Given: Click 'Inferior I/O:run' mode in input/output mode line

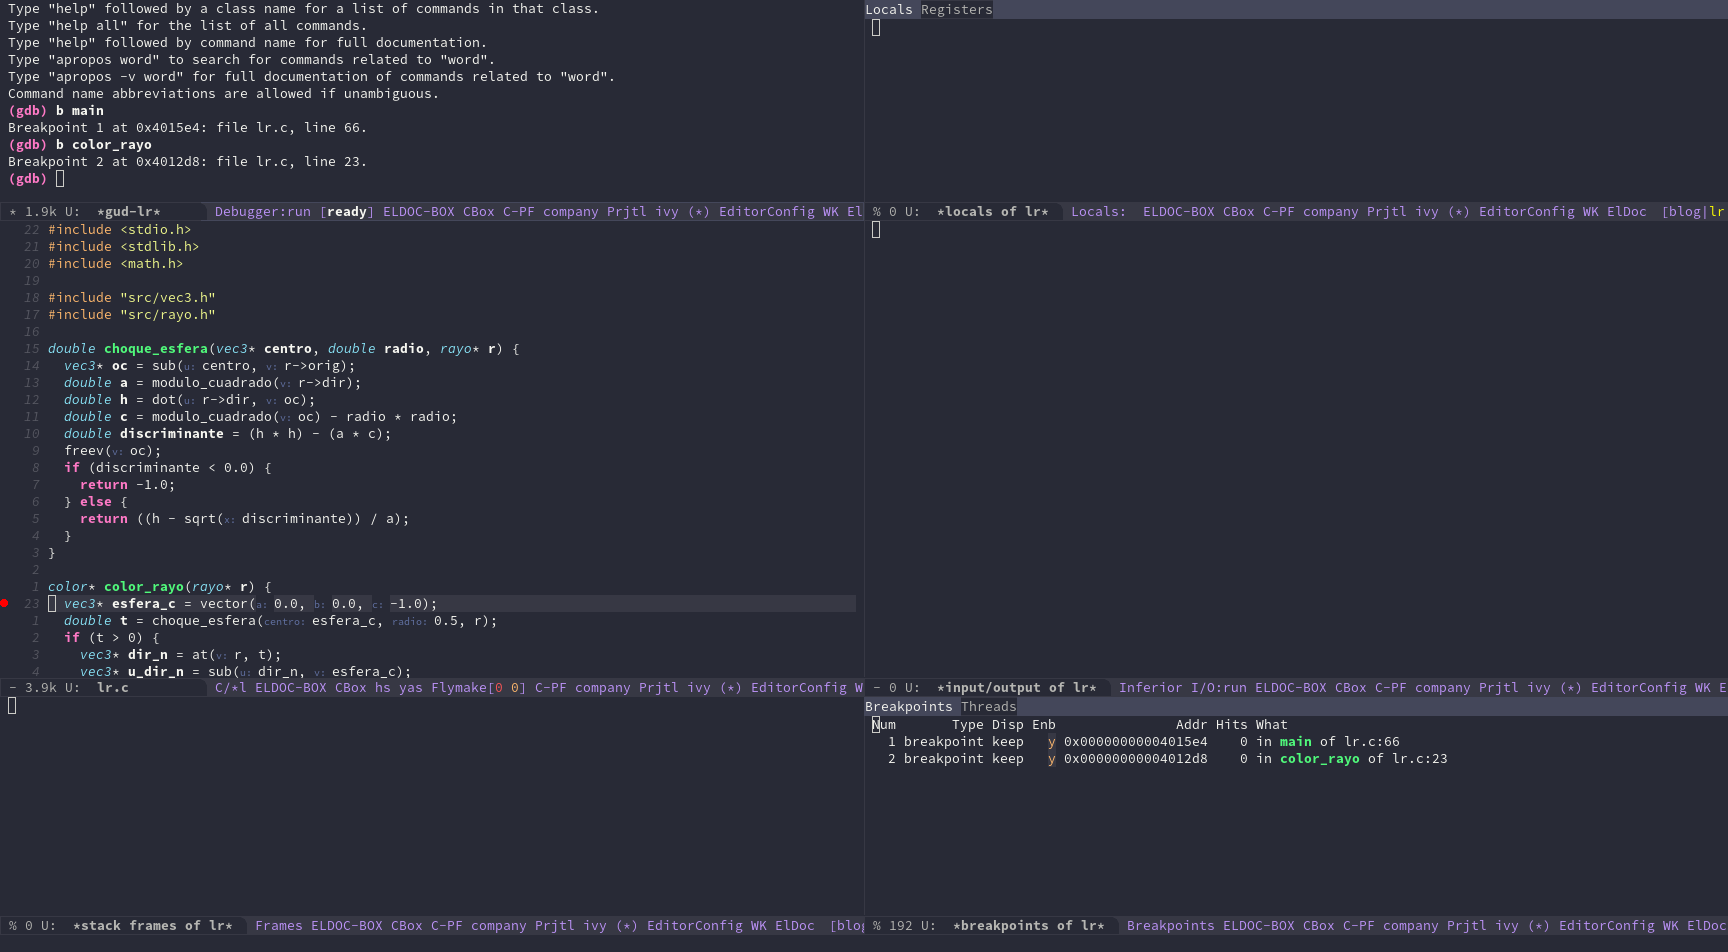Looking at the screenshot, I should (x=1183, y=688).
